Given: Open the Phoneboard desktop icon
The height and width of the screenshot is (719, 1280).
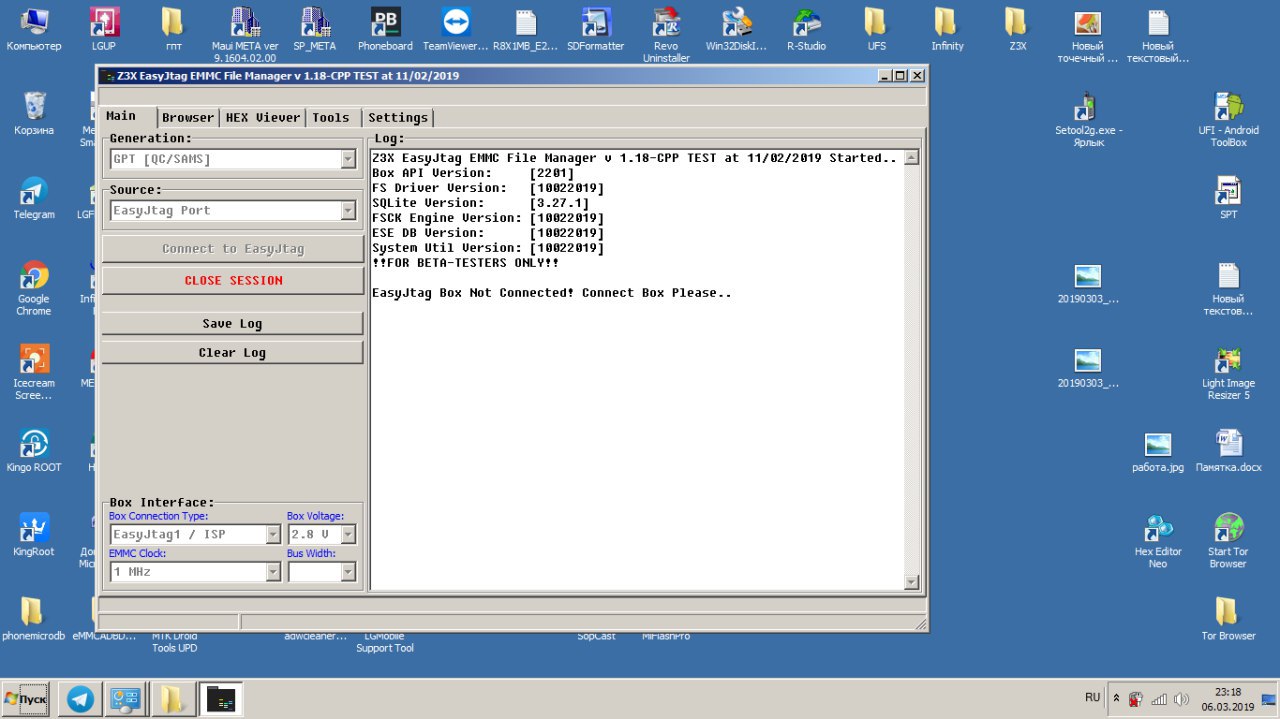Looking at the screenshot, I should point(386,30).
